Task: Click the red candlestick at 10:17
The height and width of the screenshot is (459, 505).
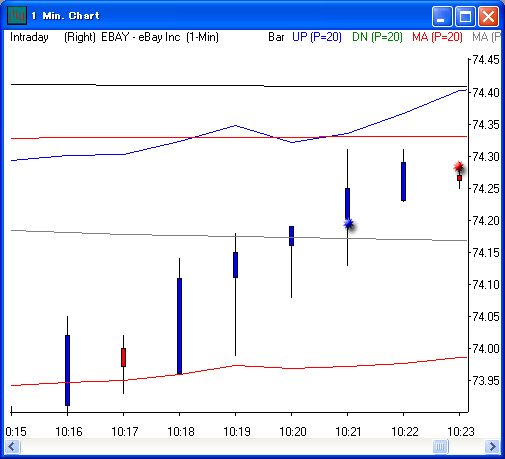Action: coord(123,357)
